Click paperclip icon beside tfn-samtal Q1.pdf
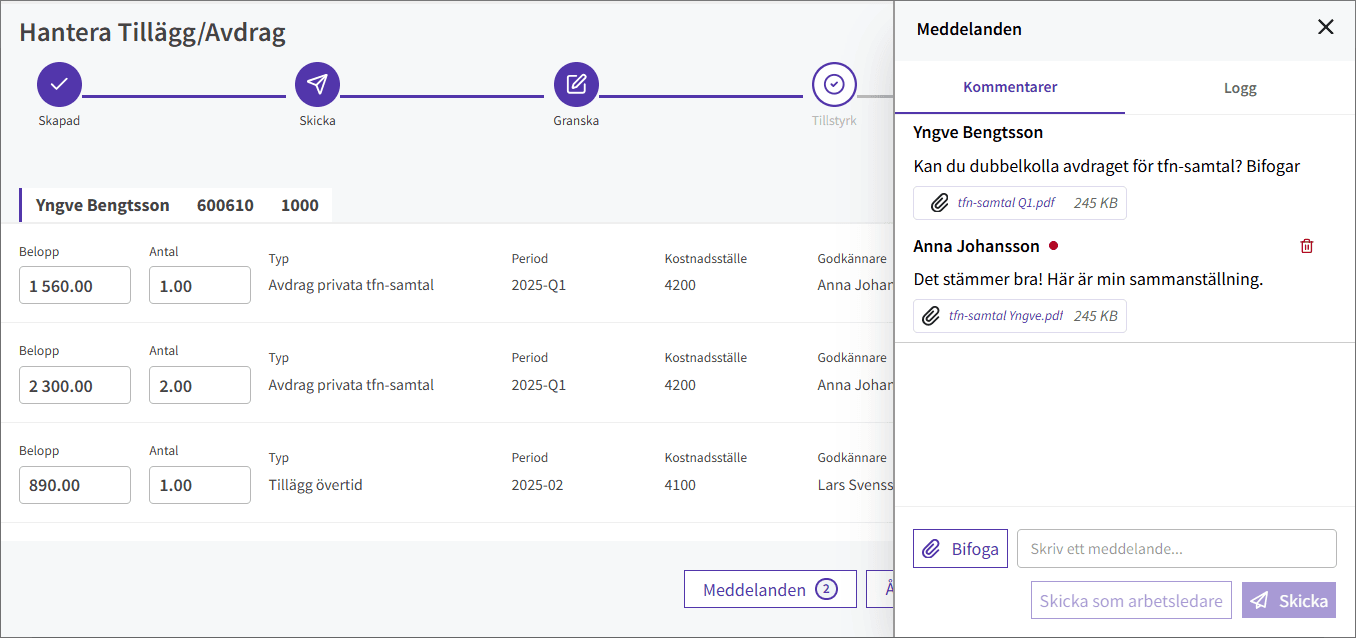The height and width of the screenshot is (638, 1356). point(939,203)
